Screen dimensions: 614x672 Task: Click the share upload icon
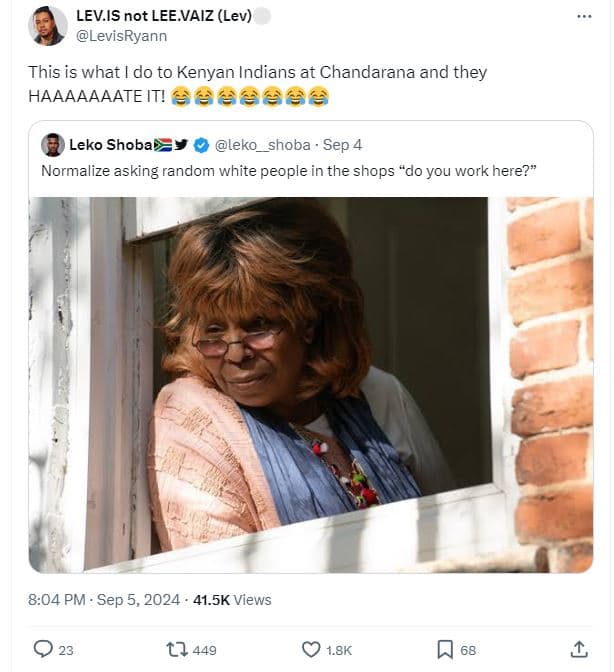[578, 649]
